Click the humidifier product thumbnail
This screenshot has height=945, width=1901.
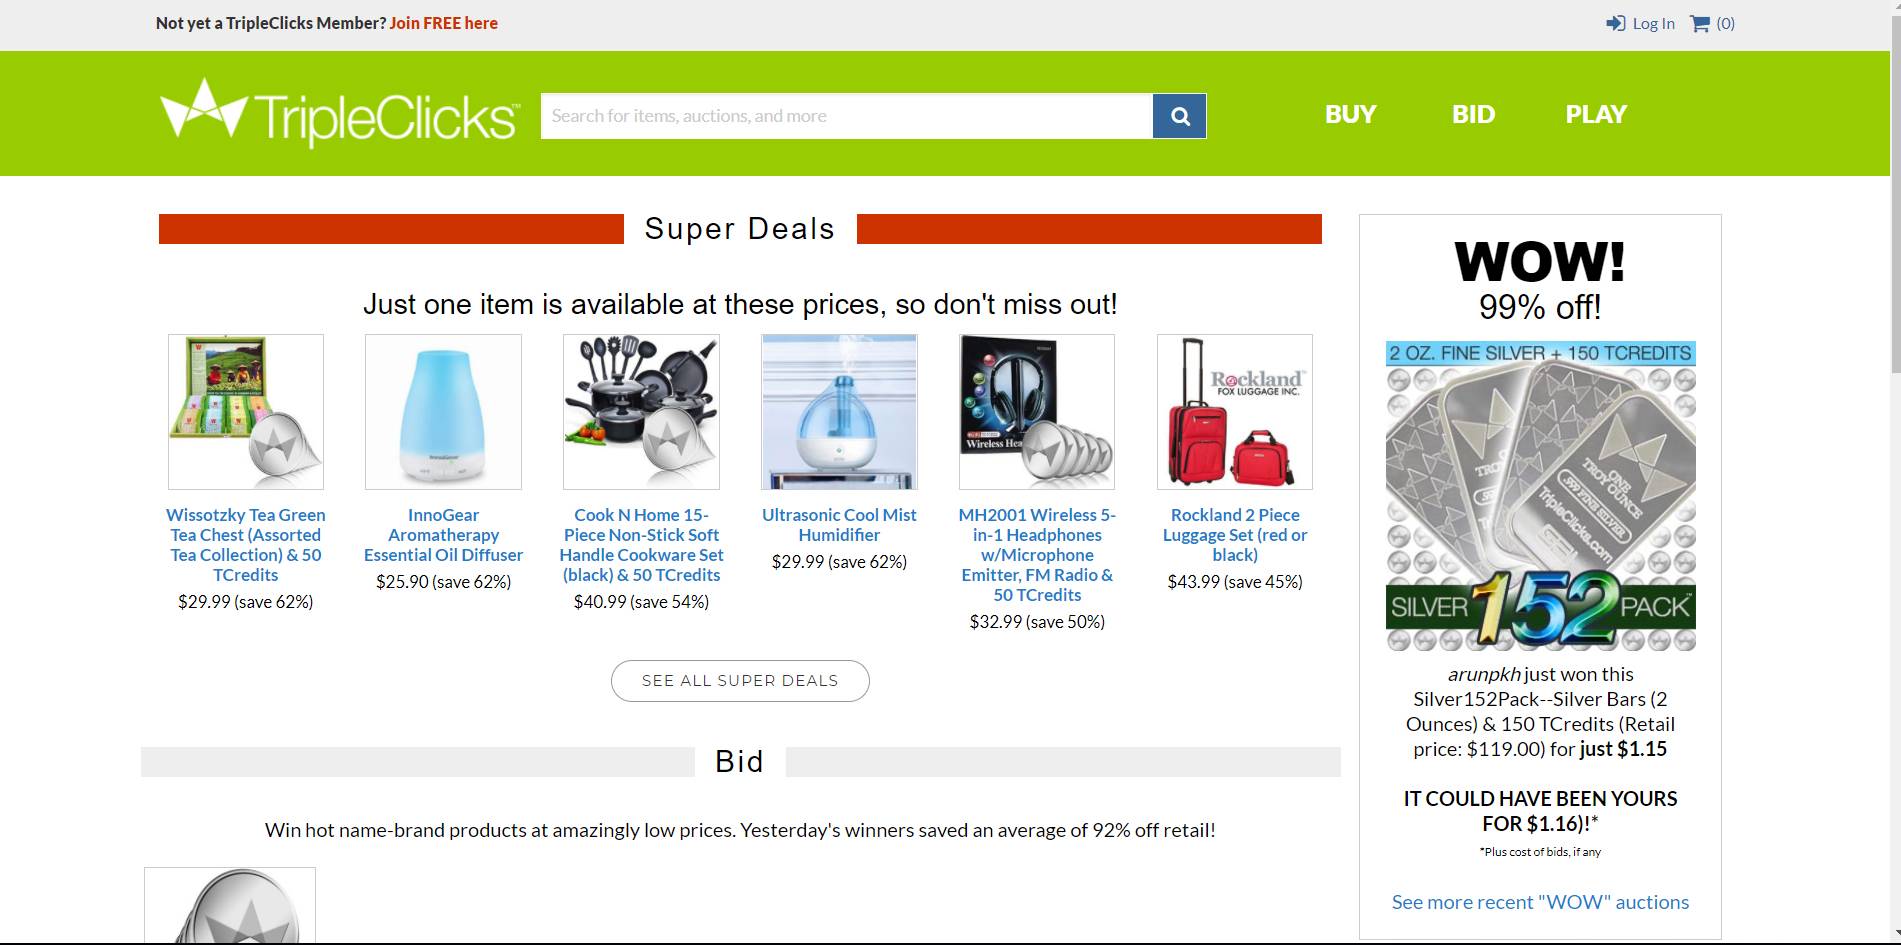pos(838,411)
